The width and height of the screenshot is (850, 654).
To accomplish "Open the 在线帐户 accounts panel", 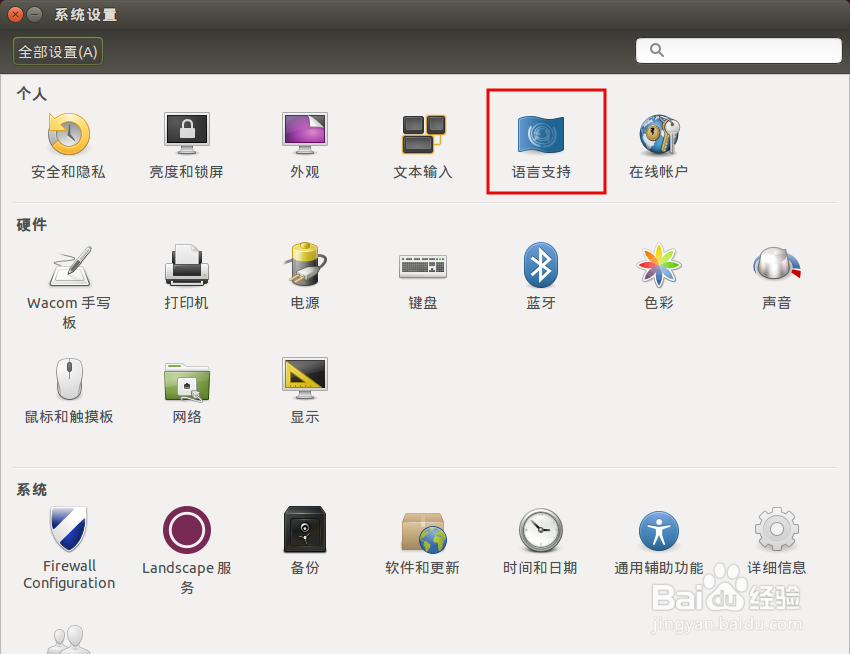I will click(659, 140).
